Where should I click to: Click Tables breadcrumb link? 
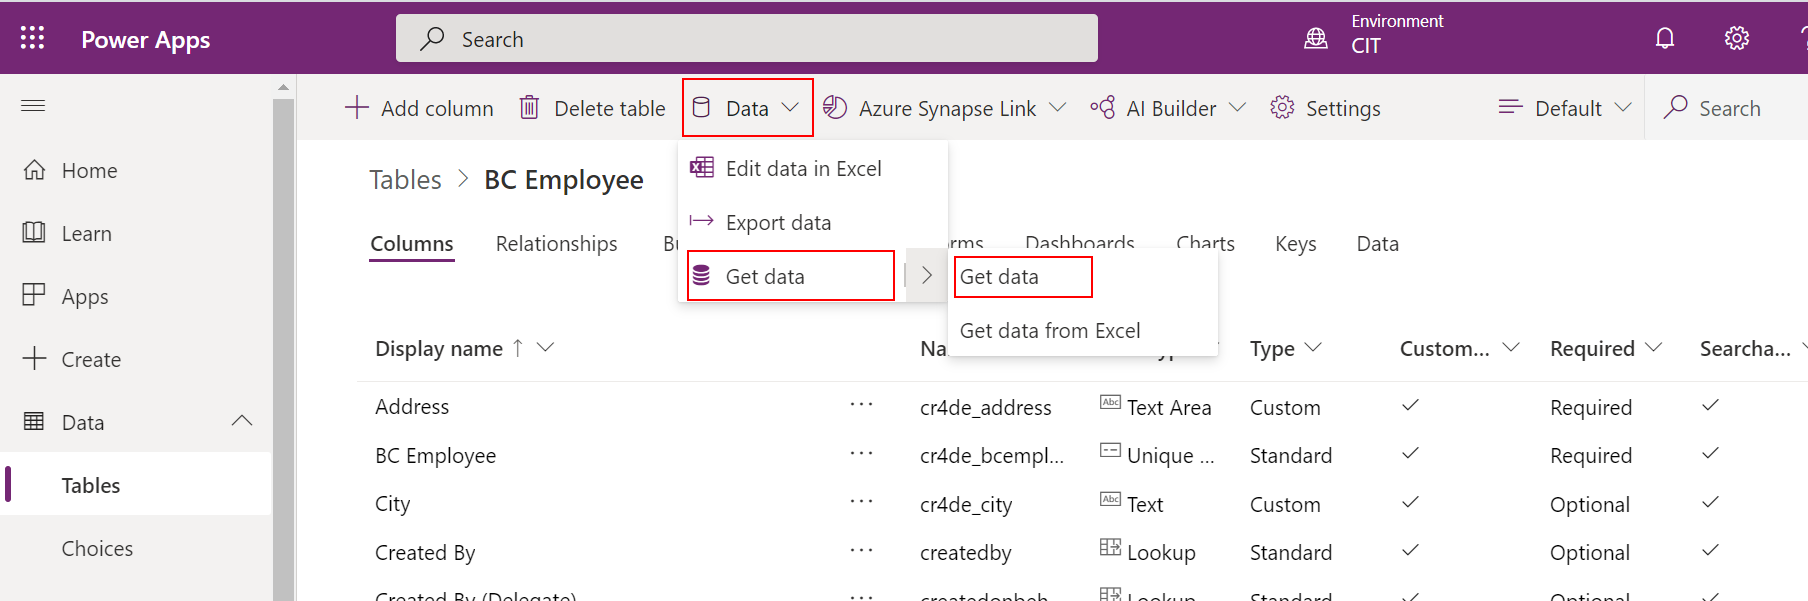[405, 180]
